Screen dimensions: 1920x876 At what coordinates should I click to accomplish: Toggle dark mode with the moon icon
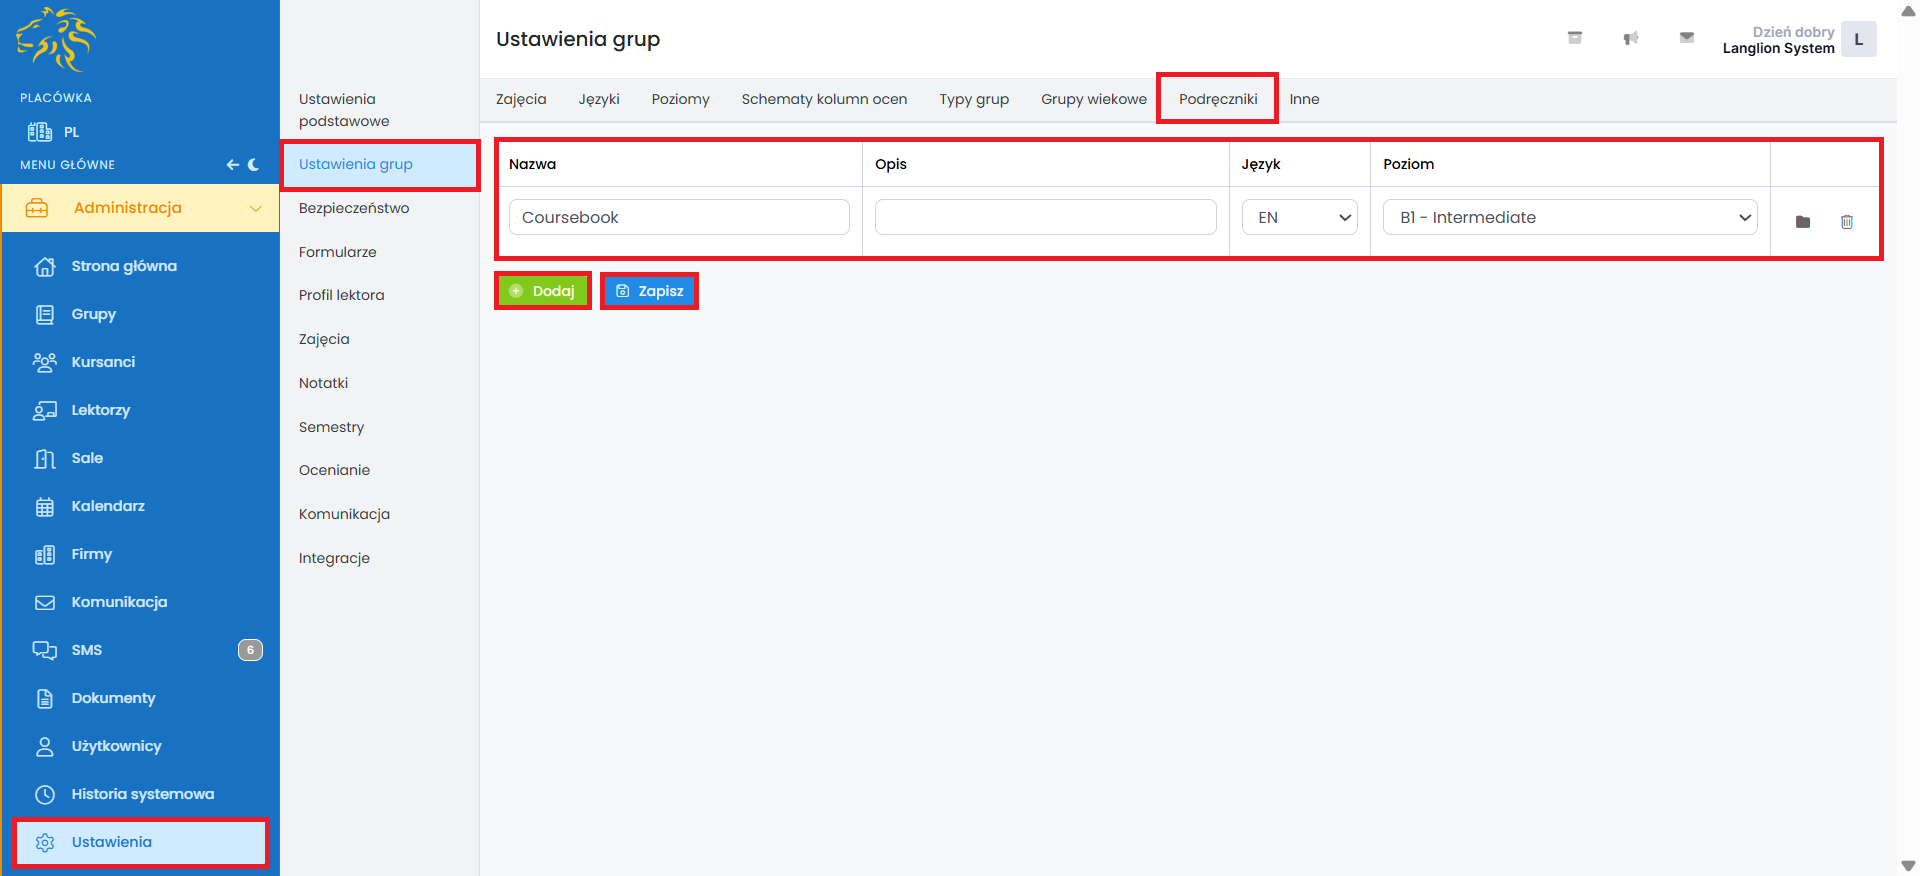coord(254,165)
